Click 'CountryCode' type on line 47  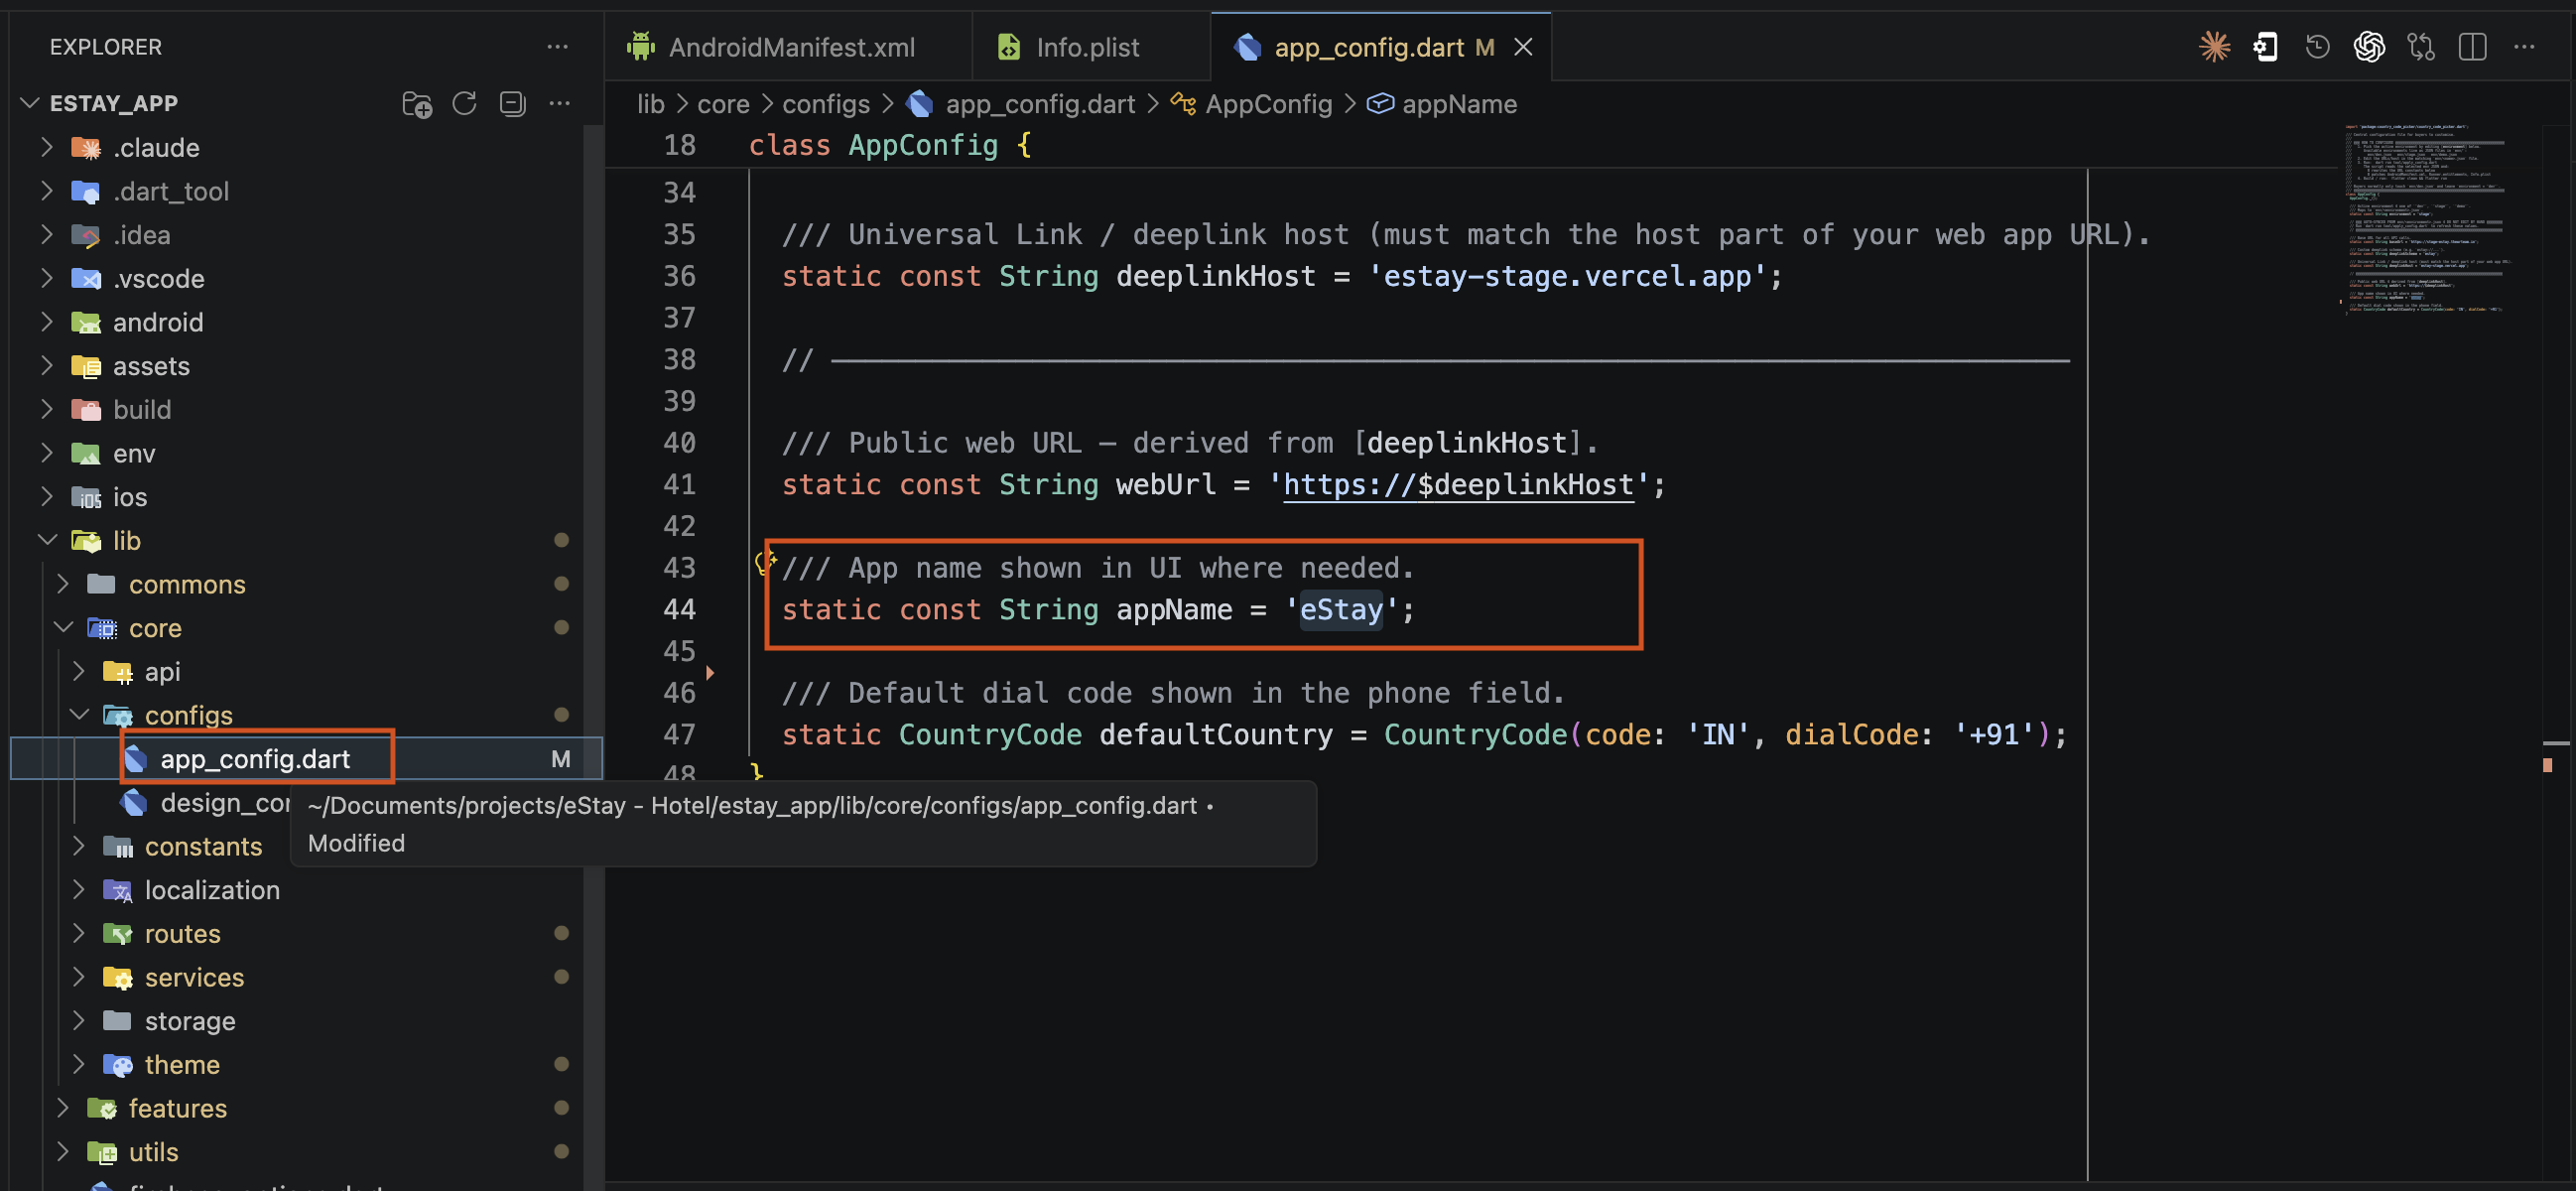990,735
